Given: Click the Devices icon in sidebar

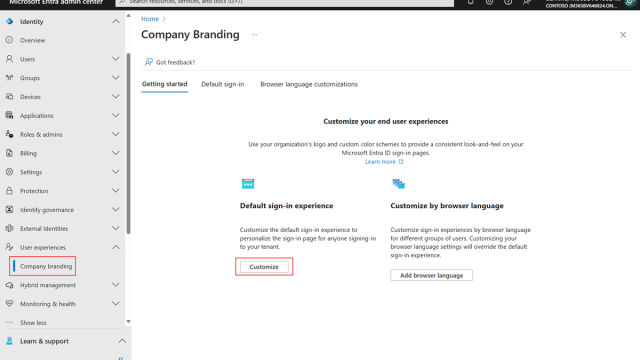Looking at the screenshot, I should 9,97.
